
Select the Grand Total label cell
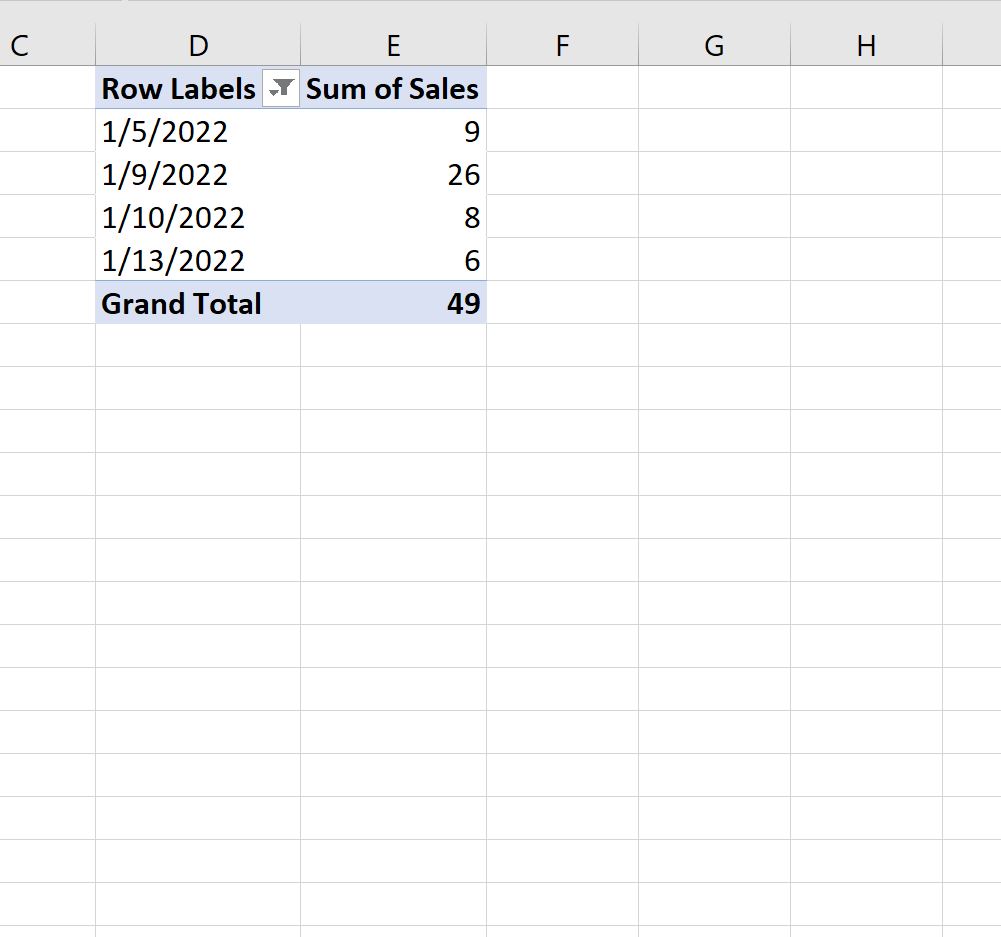(198, 303)
